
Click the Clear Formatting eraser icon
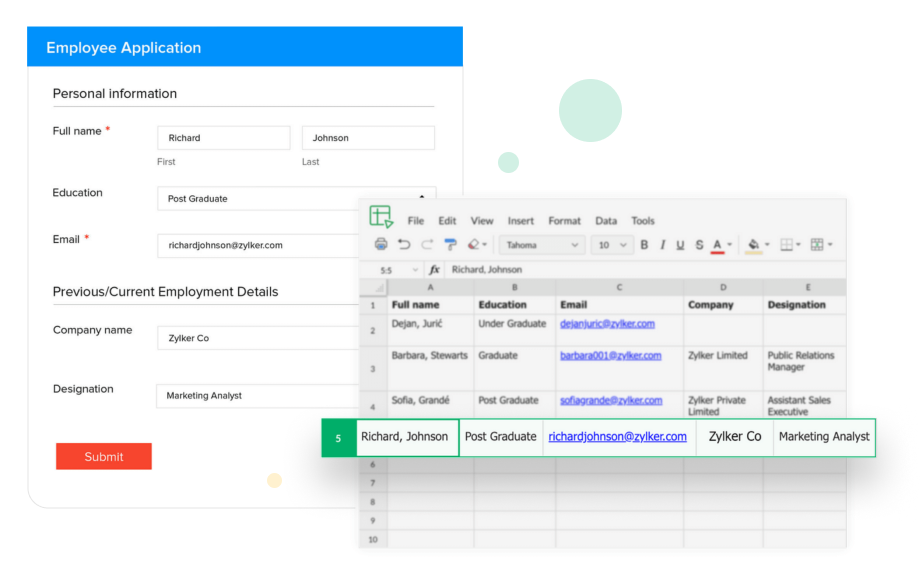tap(474, 245)
